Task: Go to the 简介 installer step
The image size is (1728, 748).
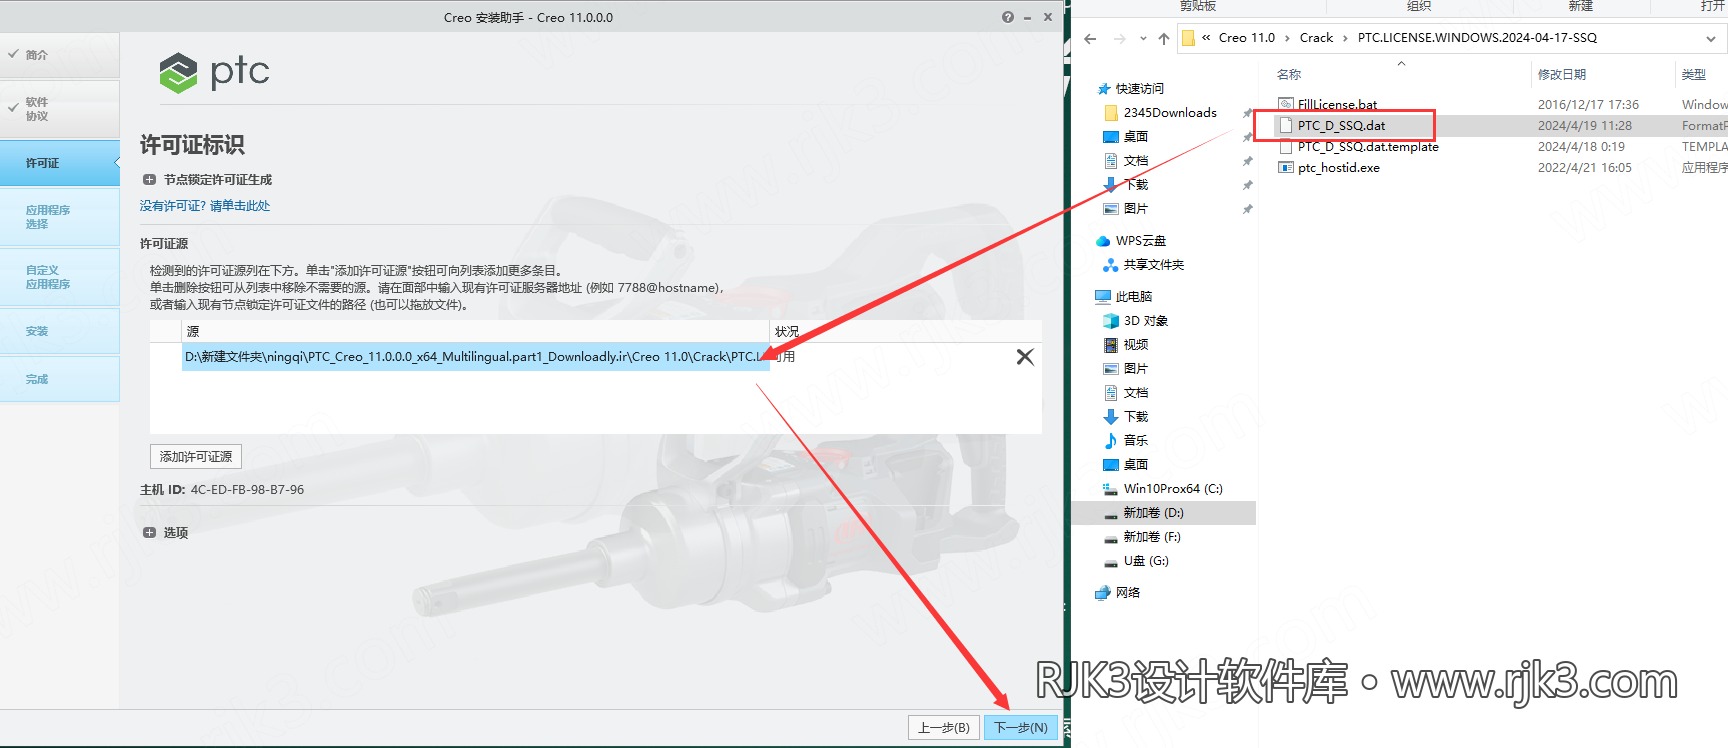Action: tap(60, 55)
